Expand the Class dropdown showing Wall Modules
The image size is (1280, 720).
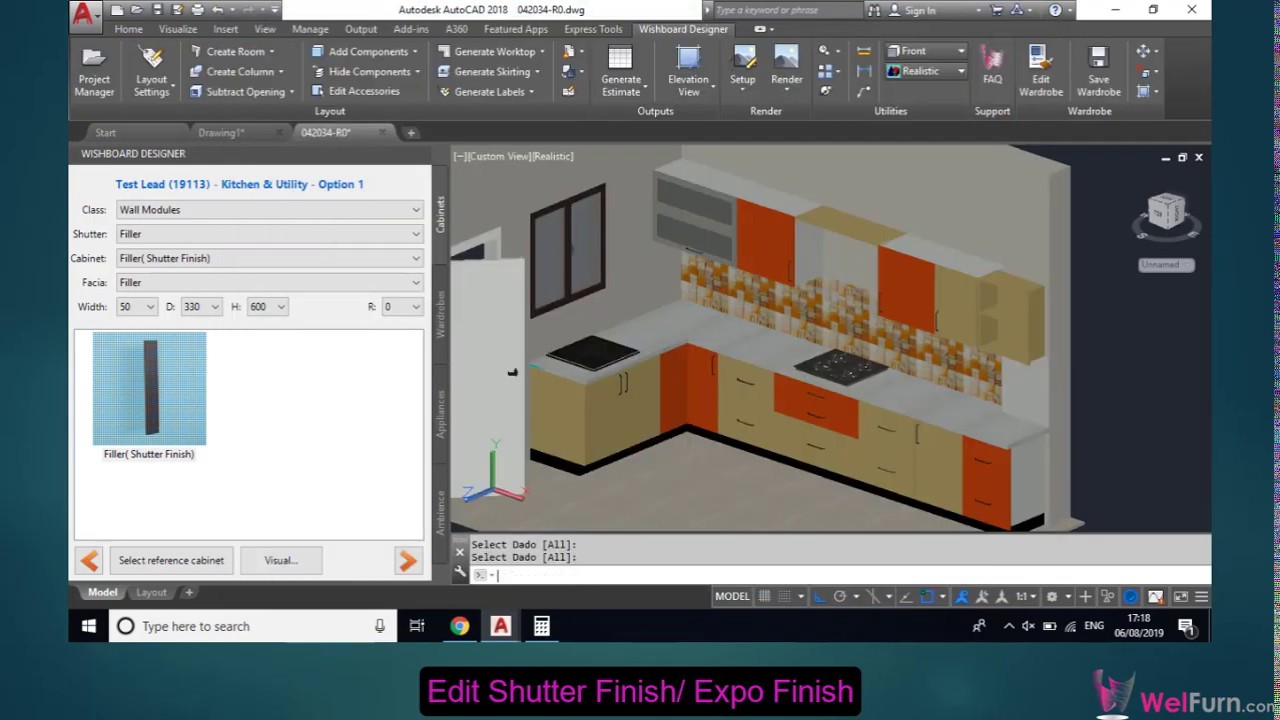(x=270, y=210)
